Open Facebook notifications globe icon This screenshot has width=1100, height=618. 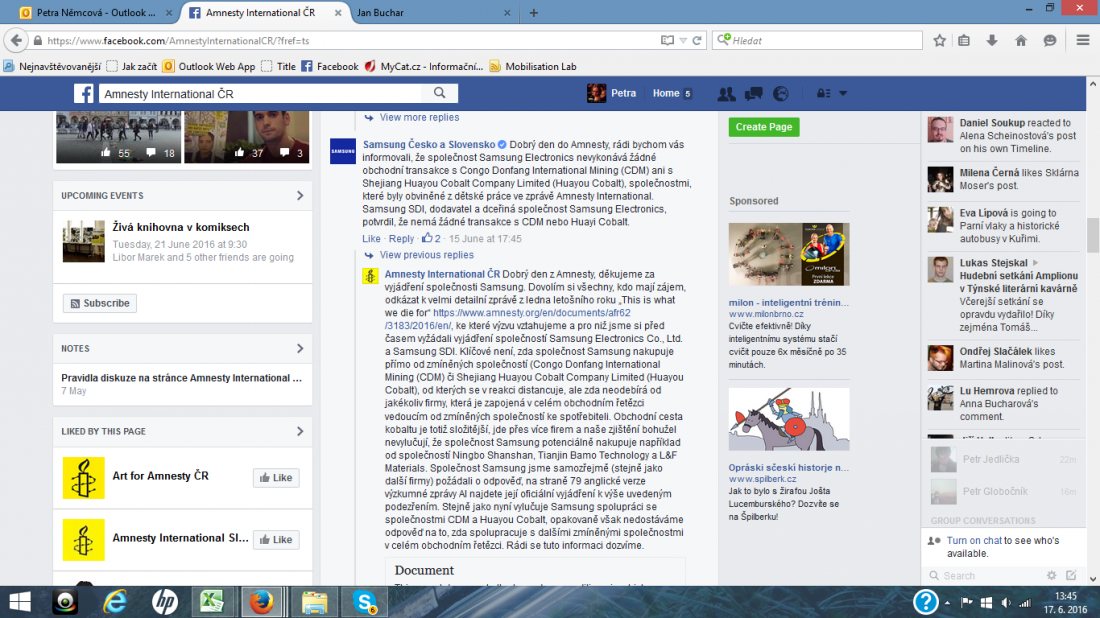point(781,93)
